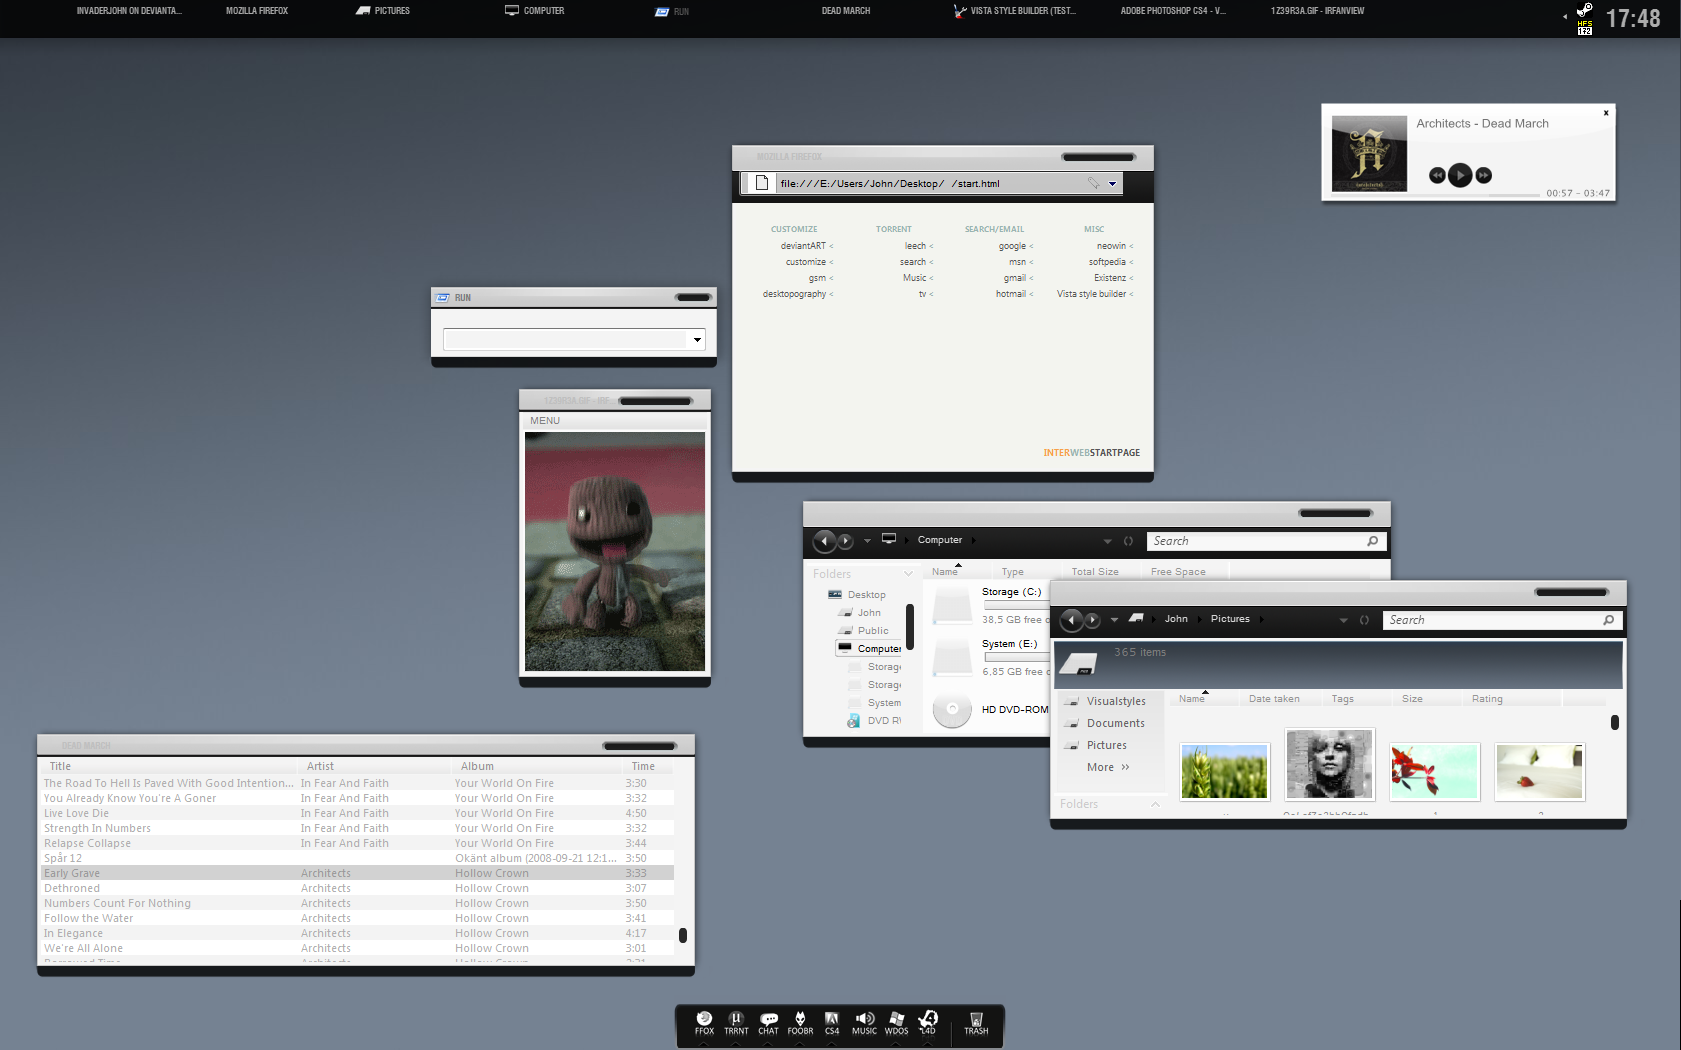Open the deviantART link on start page
1681x1050 pixels.
pos(803,246)
